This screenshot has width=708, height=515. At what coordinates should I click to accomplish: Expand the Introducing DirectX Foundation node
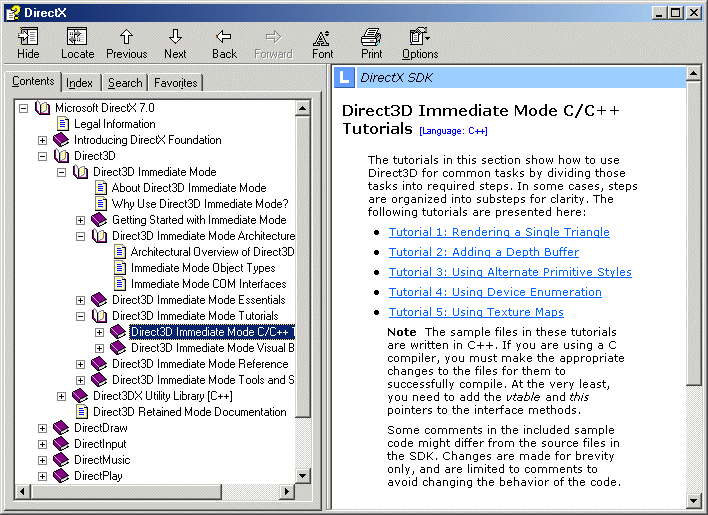42,140
